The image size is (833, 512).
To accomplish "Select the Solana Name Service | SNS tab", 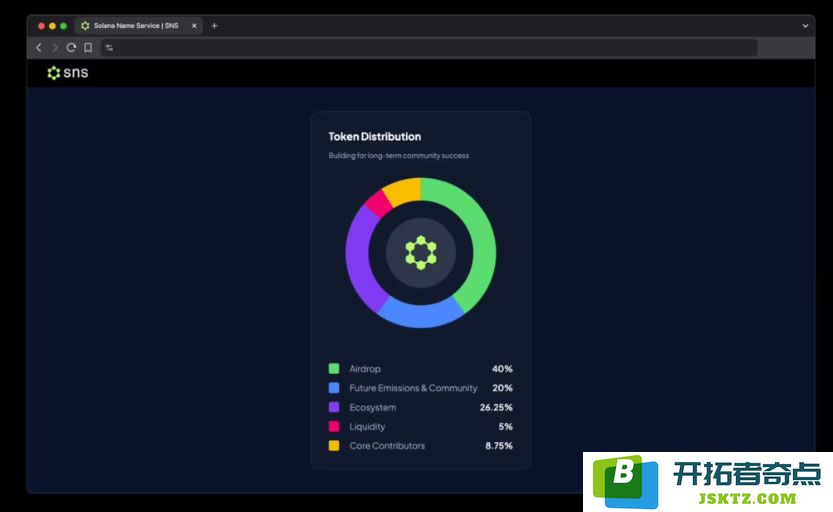I will pos(139,25).
